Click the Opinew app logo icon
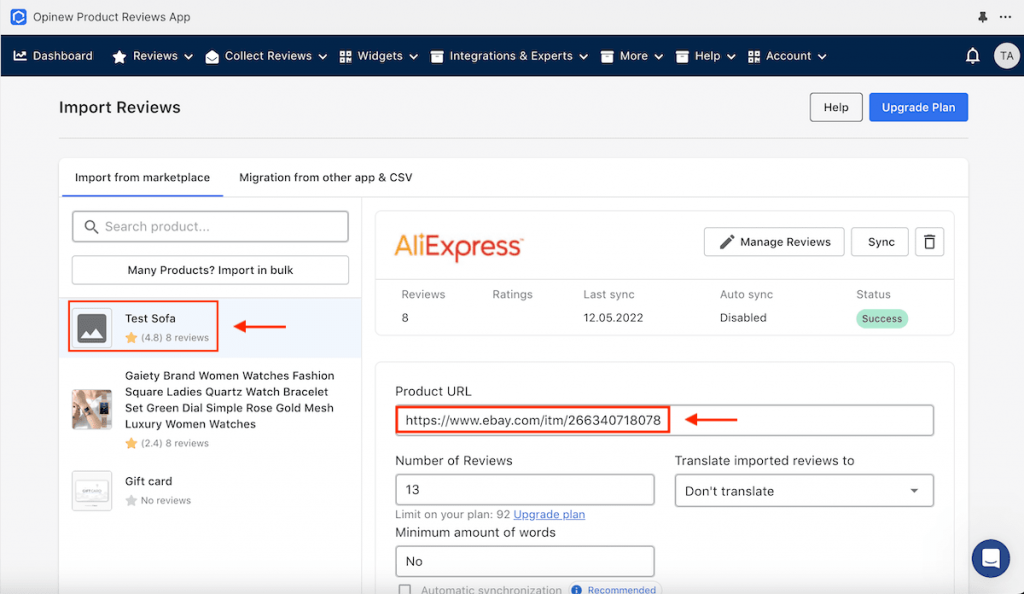The width and height of the screenshot is (1024, 594). tap(18, 17)
